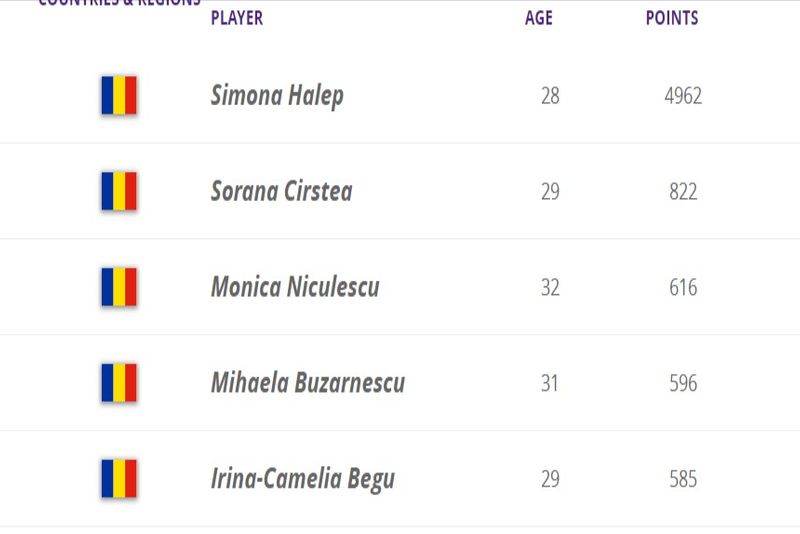
Task: Select the age 28 cell
Action: [x=550, y=96]
